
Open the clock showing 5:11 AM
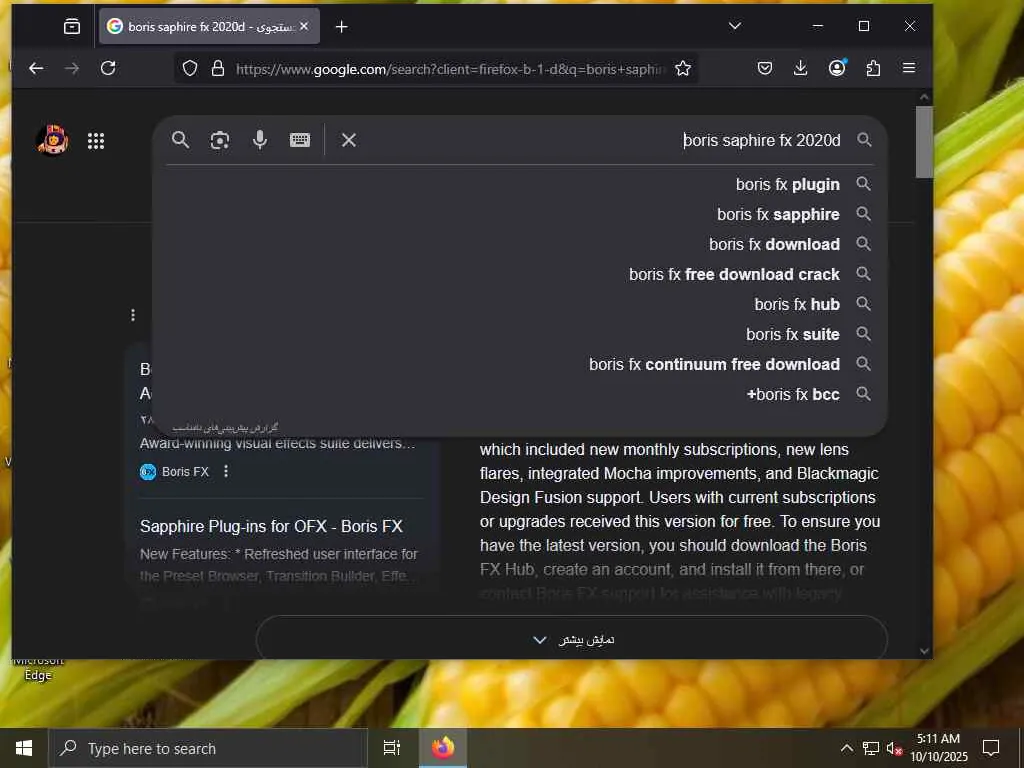[938, 748]
